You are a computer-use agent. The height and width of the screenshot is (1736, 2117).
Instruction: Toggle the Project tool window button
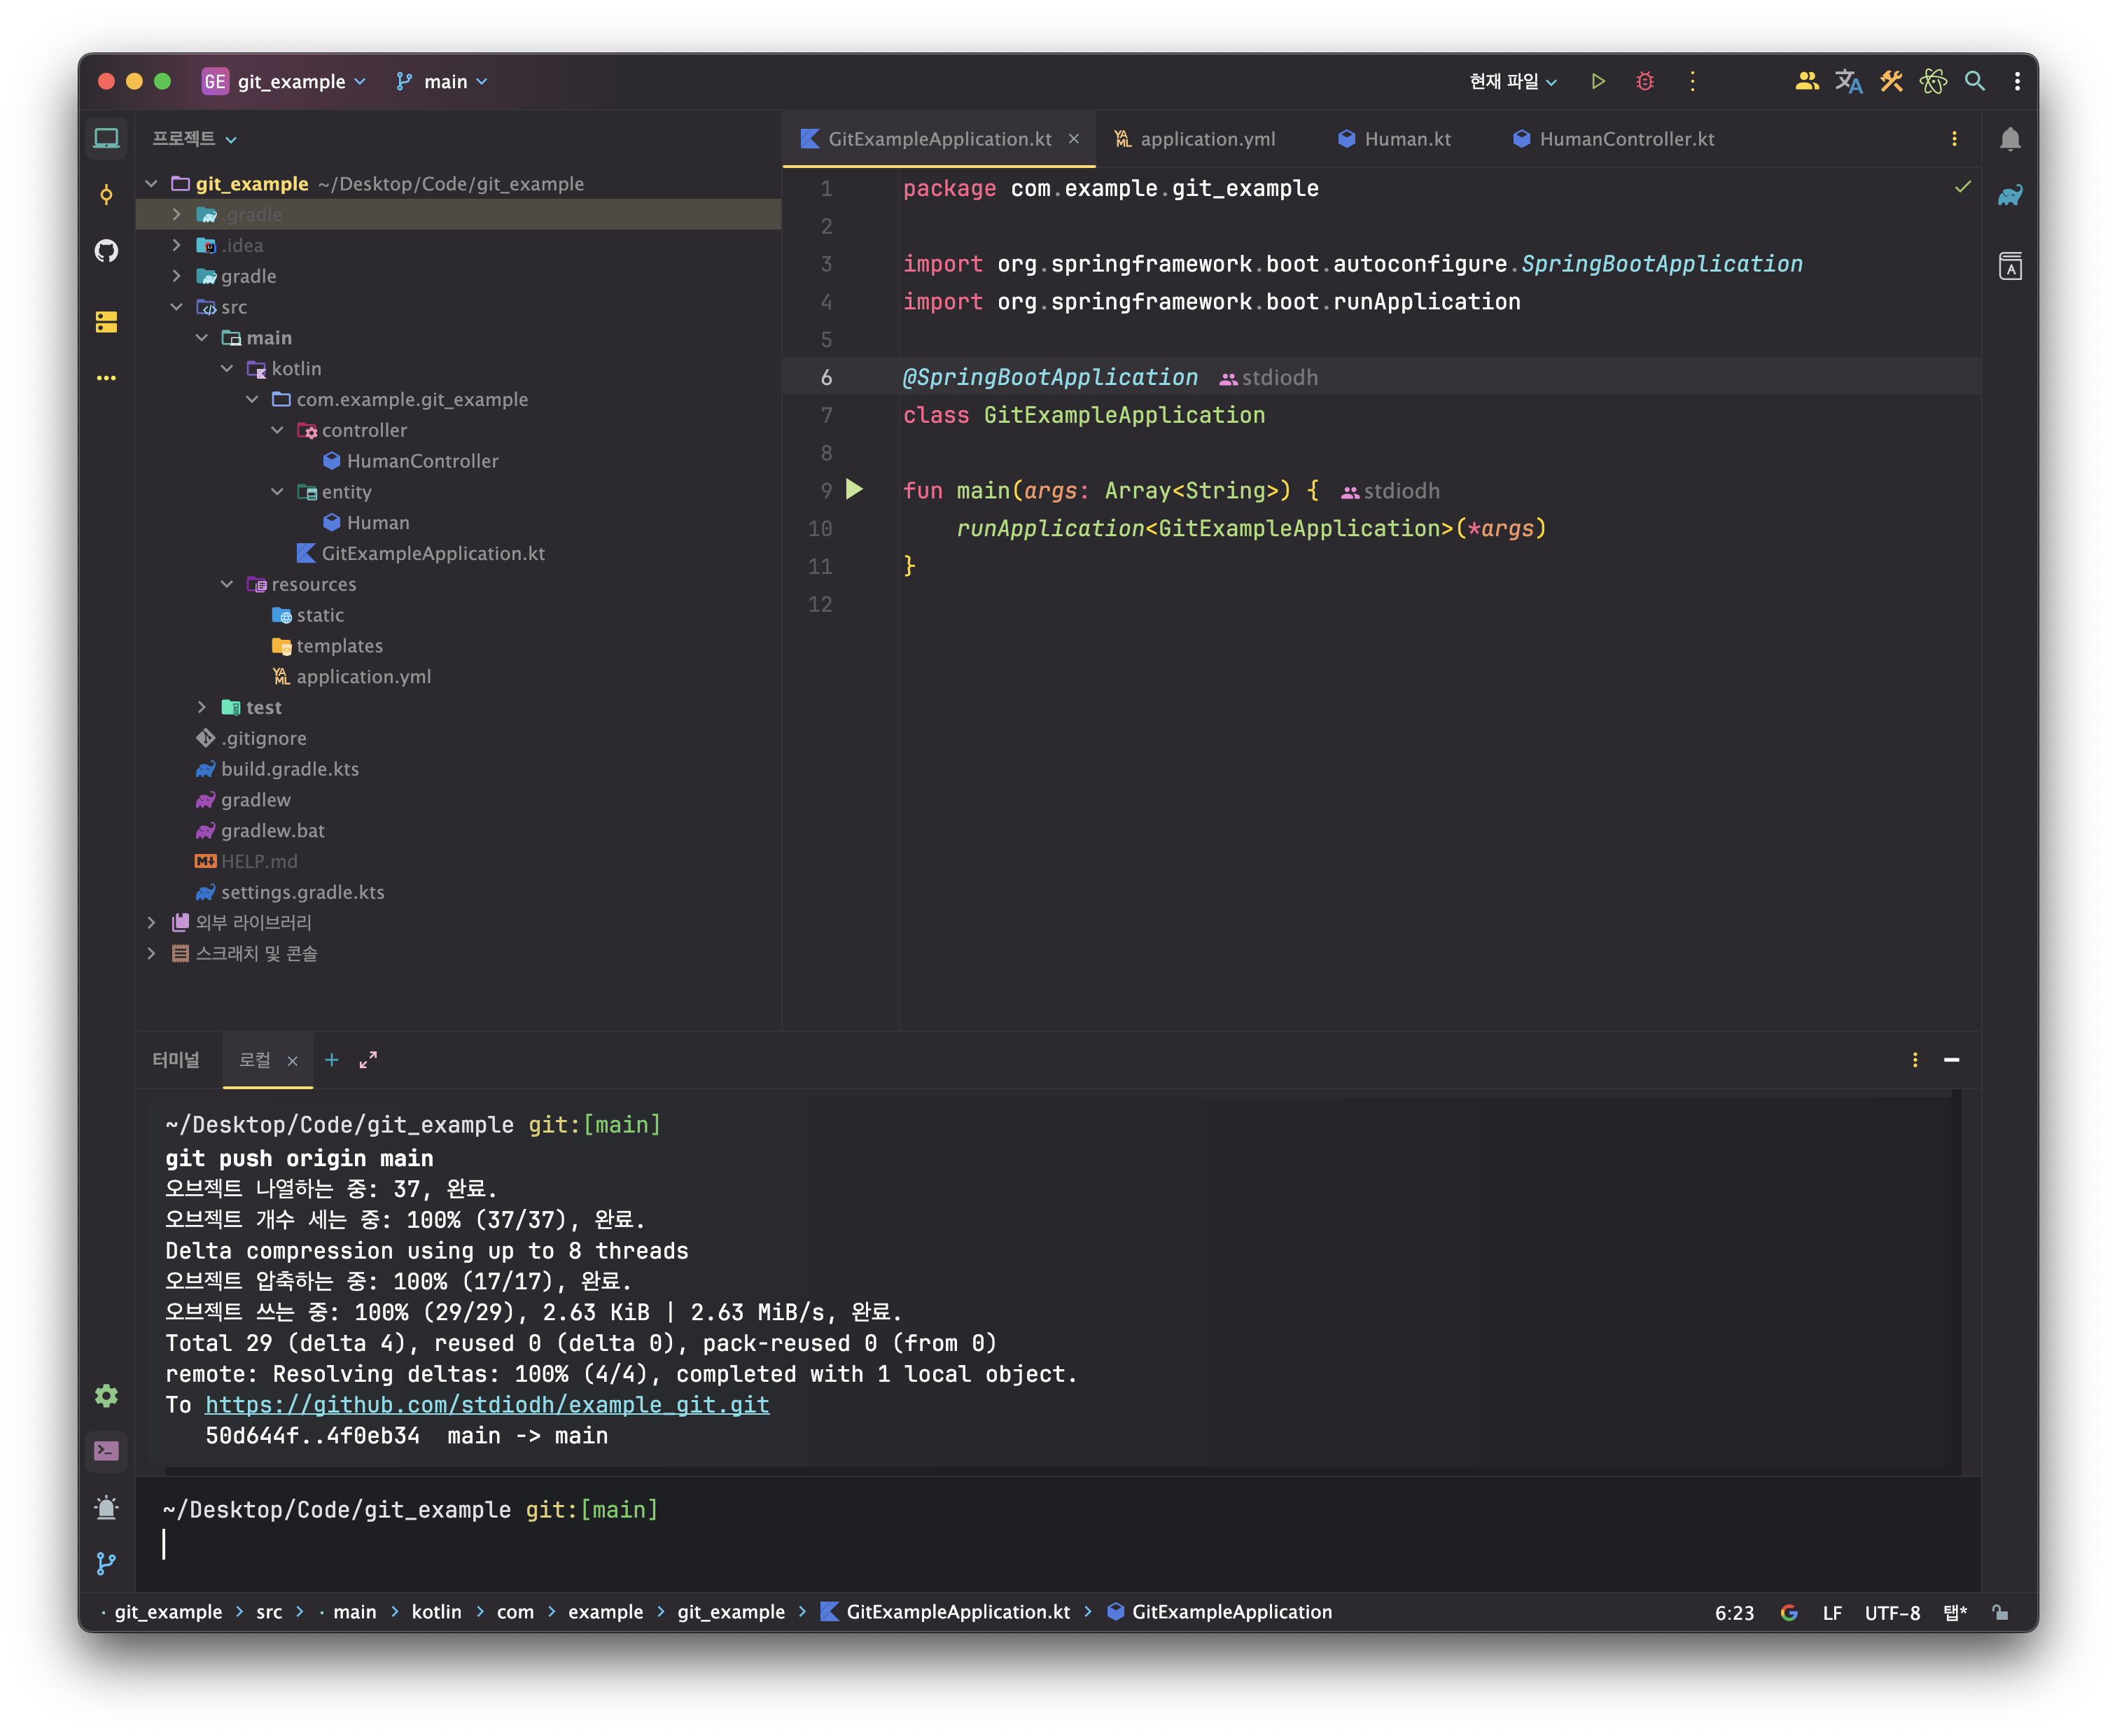coord(106,139)
